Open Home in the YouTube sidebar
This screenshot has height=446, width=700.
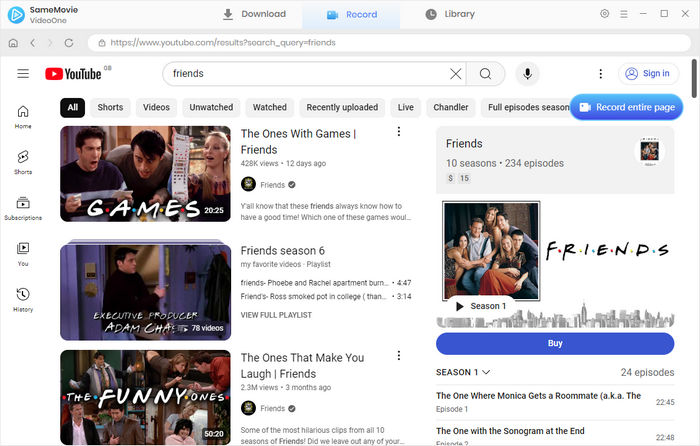click(23, 117)
